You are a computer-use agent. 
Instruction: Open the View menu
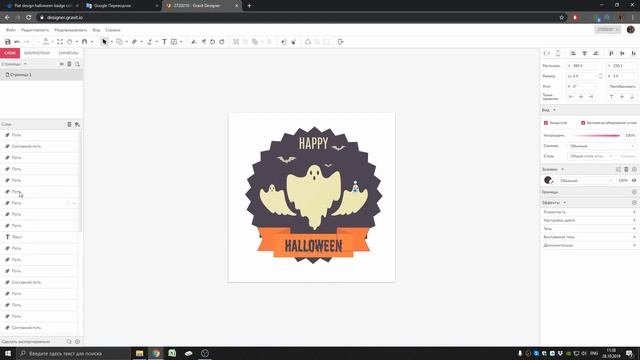pos(96,30)
